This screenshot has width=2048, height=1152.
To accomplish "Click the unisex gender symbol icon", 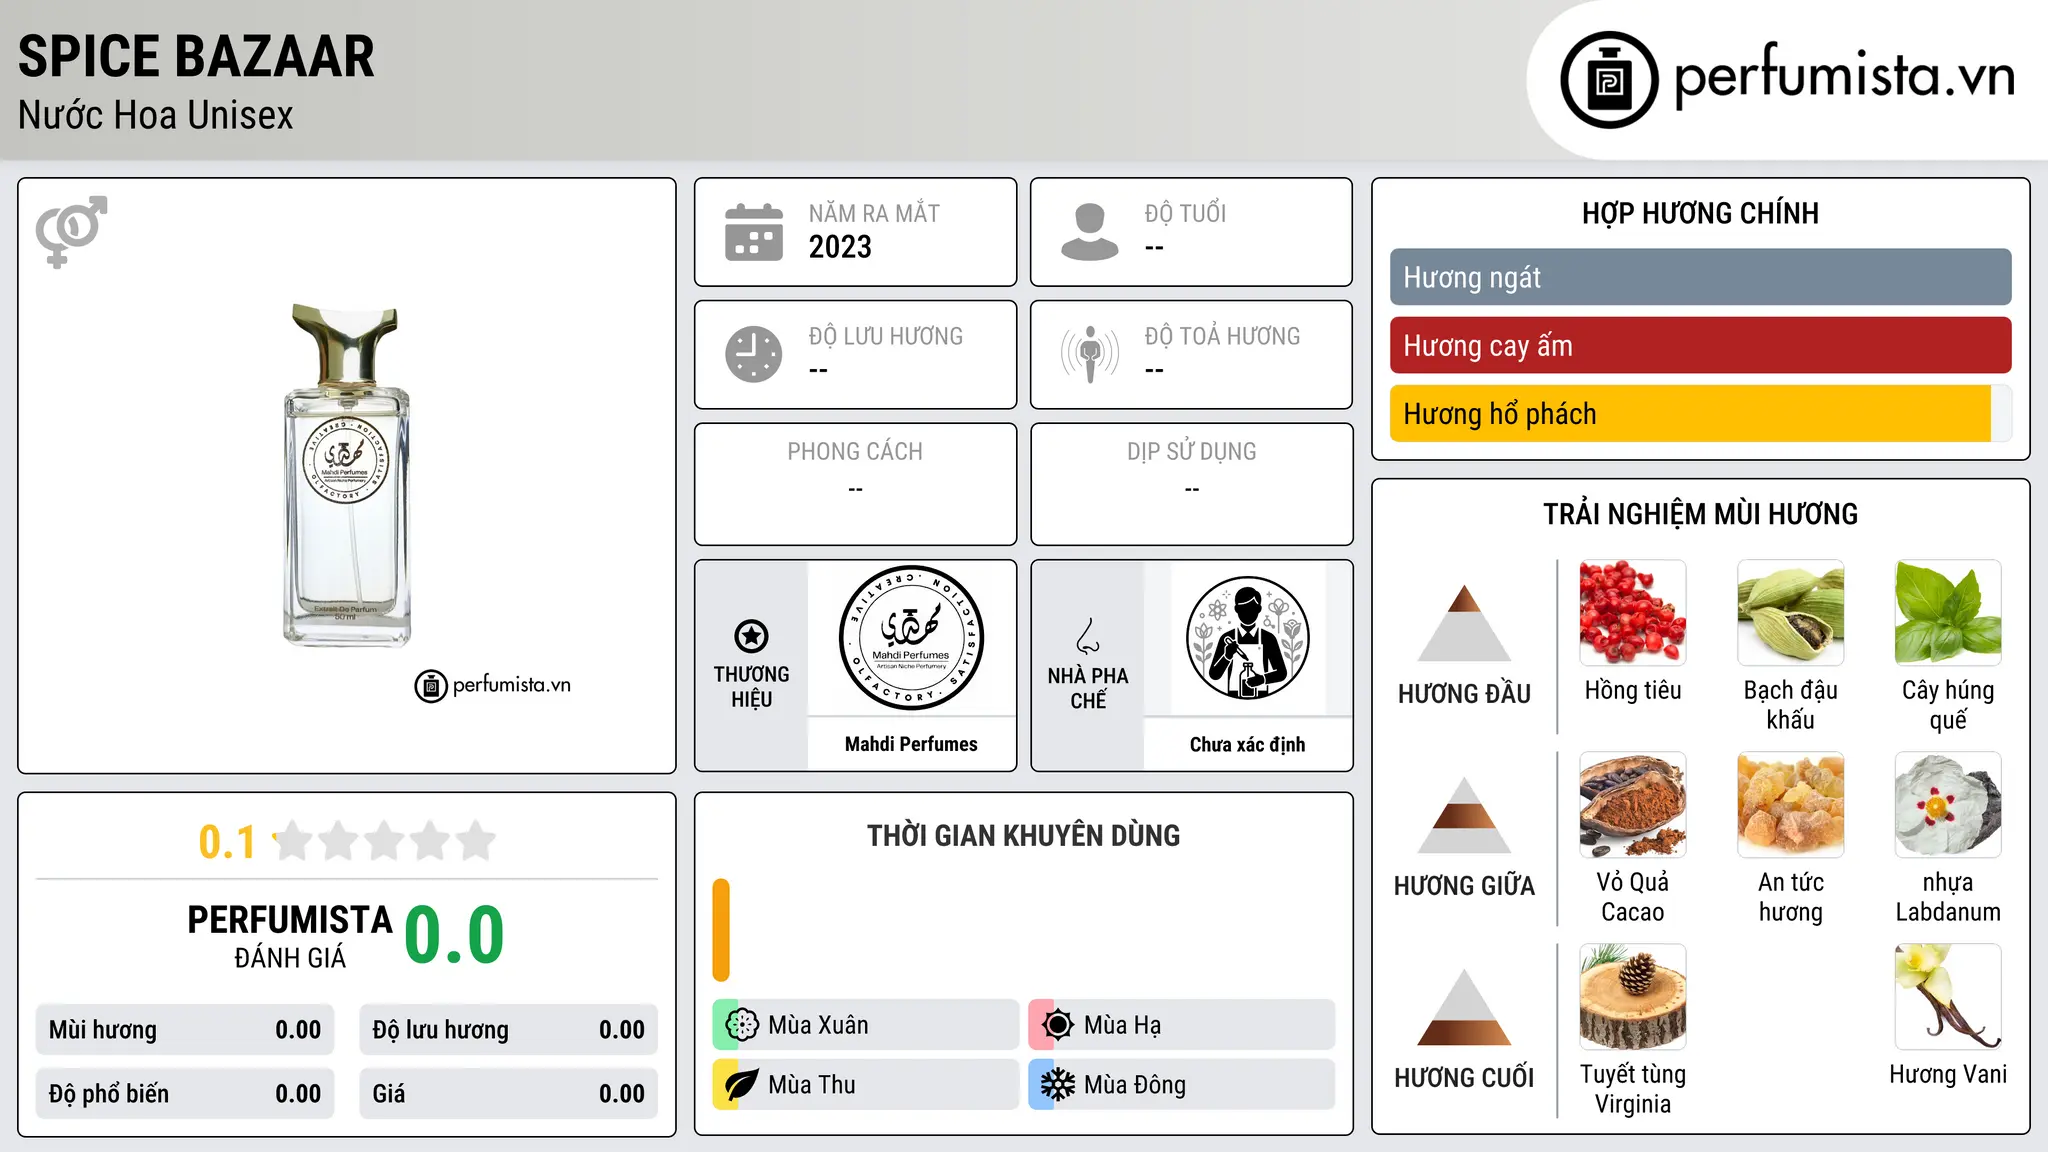I will pyautogui.click(x=71, y=231).
